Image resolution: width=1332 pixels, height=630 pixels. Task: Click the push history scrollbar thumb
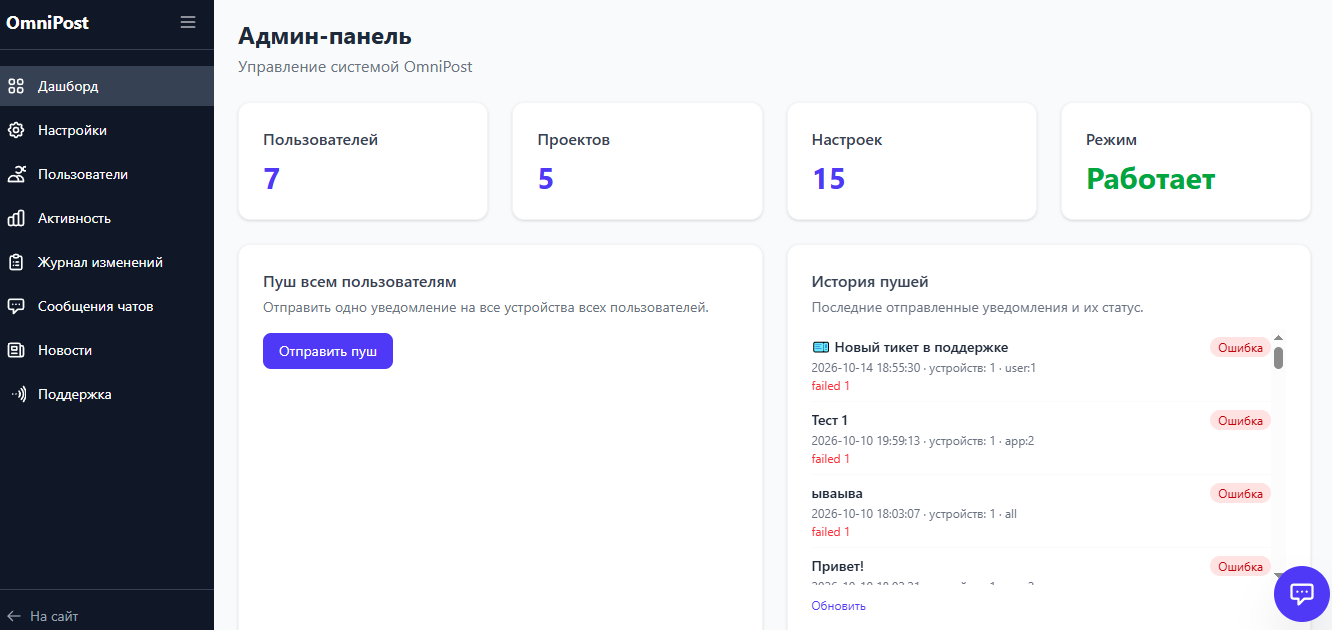1278,357
